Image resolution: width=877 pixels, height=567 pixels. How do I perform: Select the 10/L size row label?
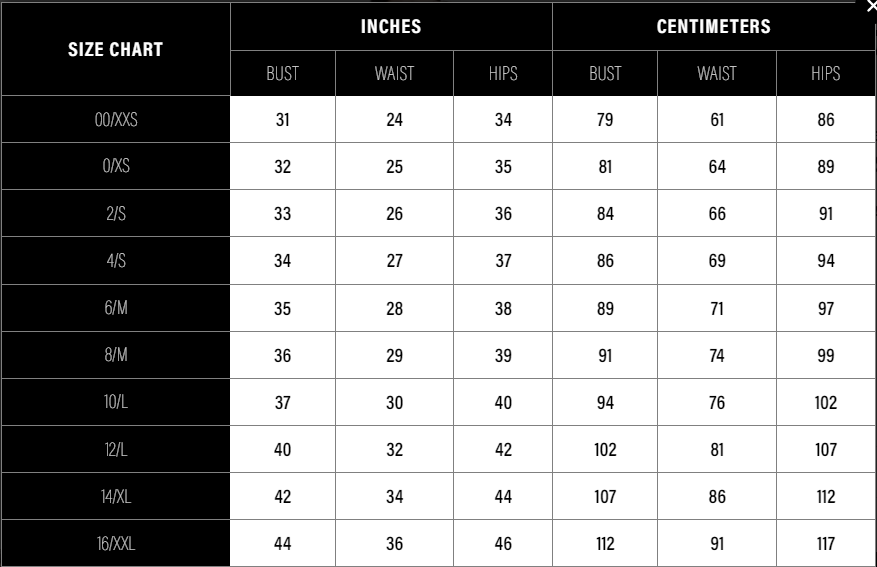115,403
